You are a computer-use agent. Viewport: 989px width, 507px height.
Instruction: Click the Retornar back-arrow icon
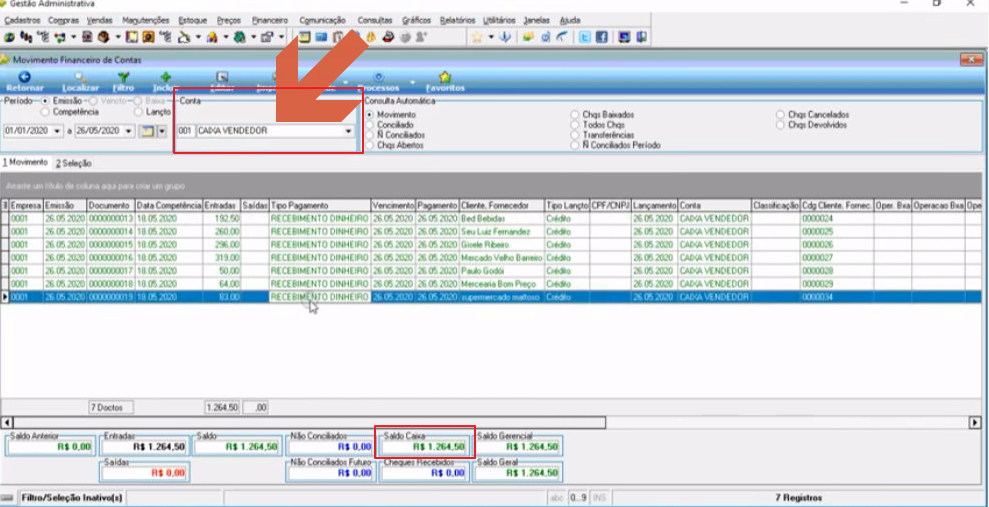click(x=25, y=77)
